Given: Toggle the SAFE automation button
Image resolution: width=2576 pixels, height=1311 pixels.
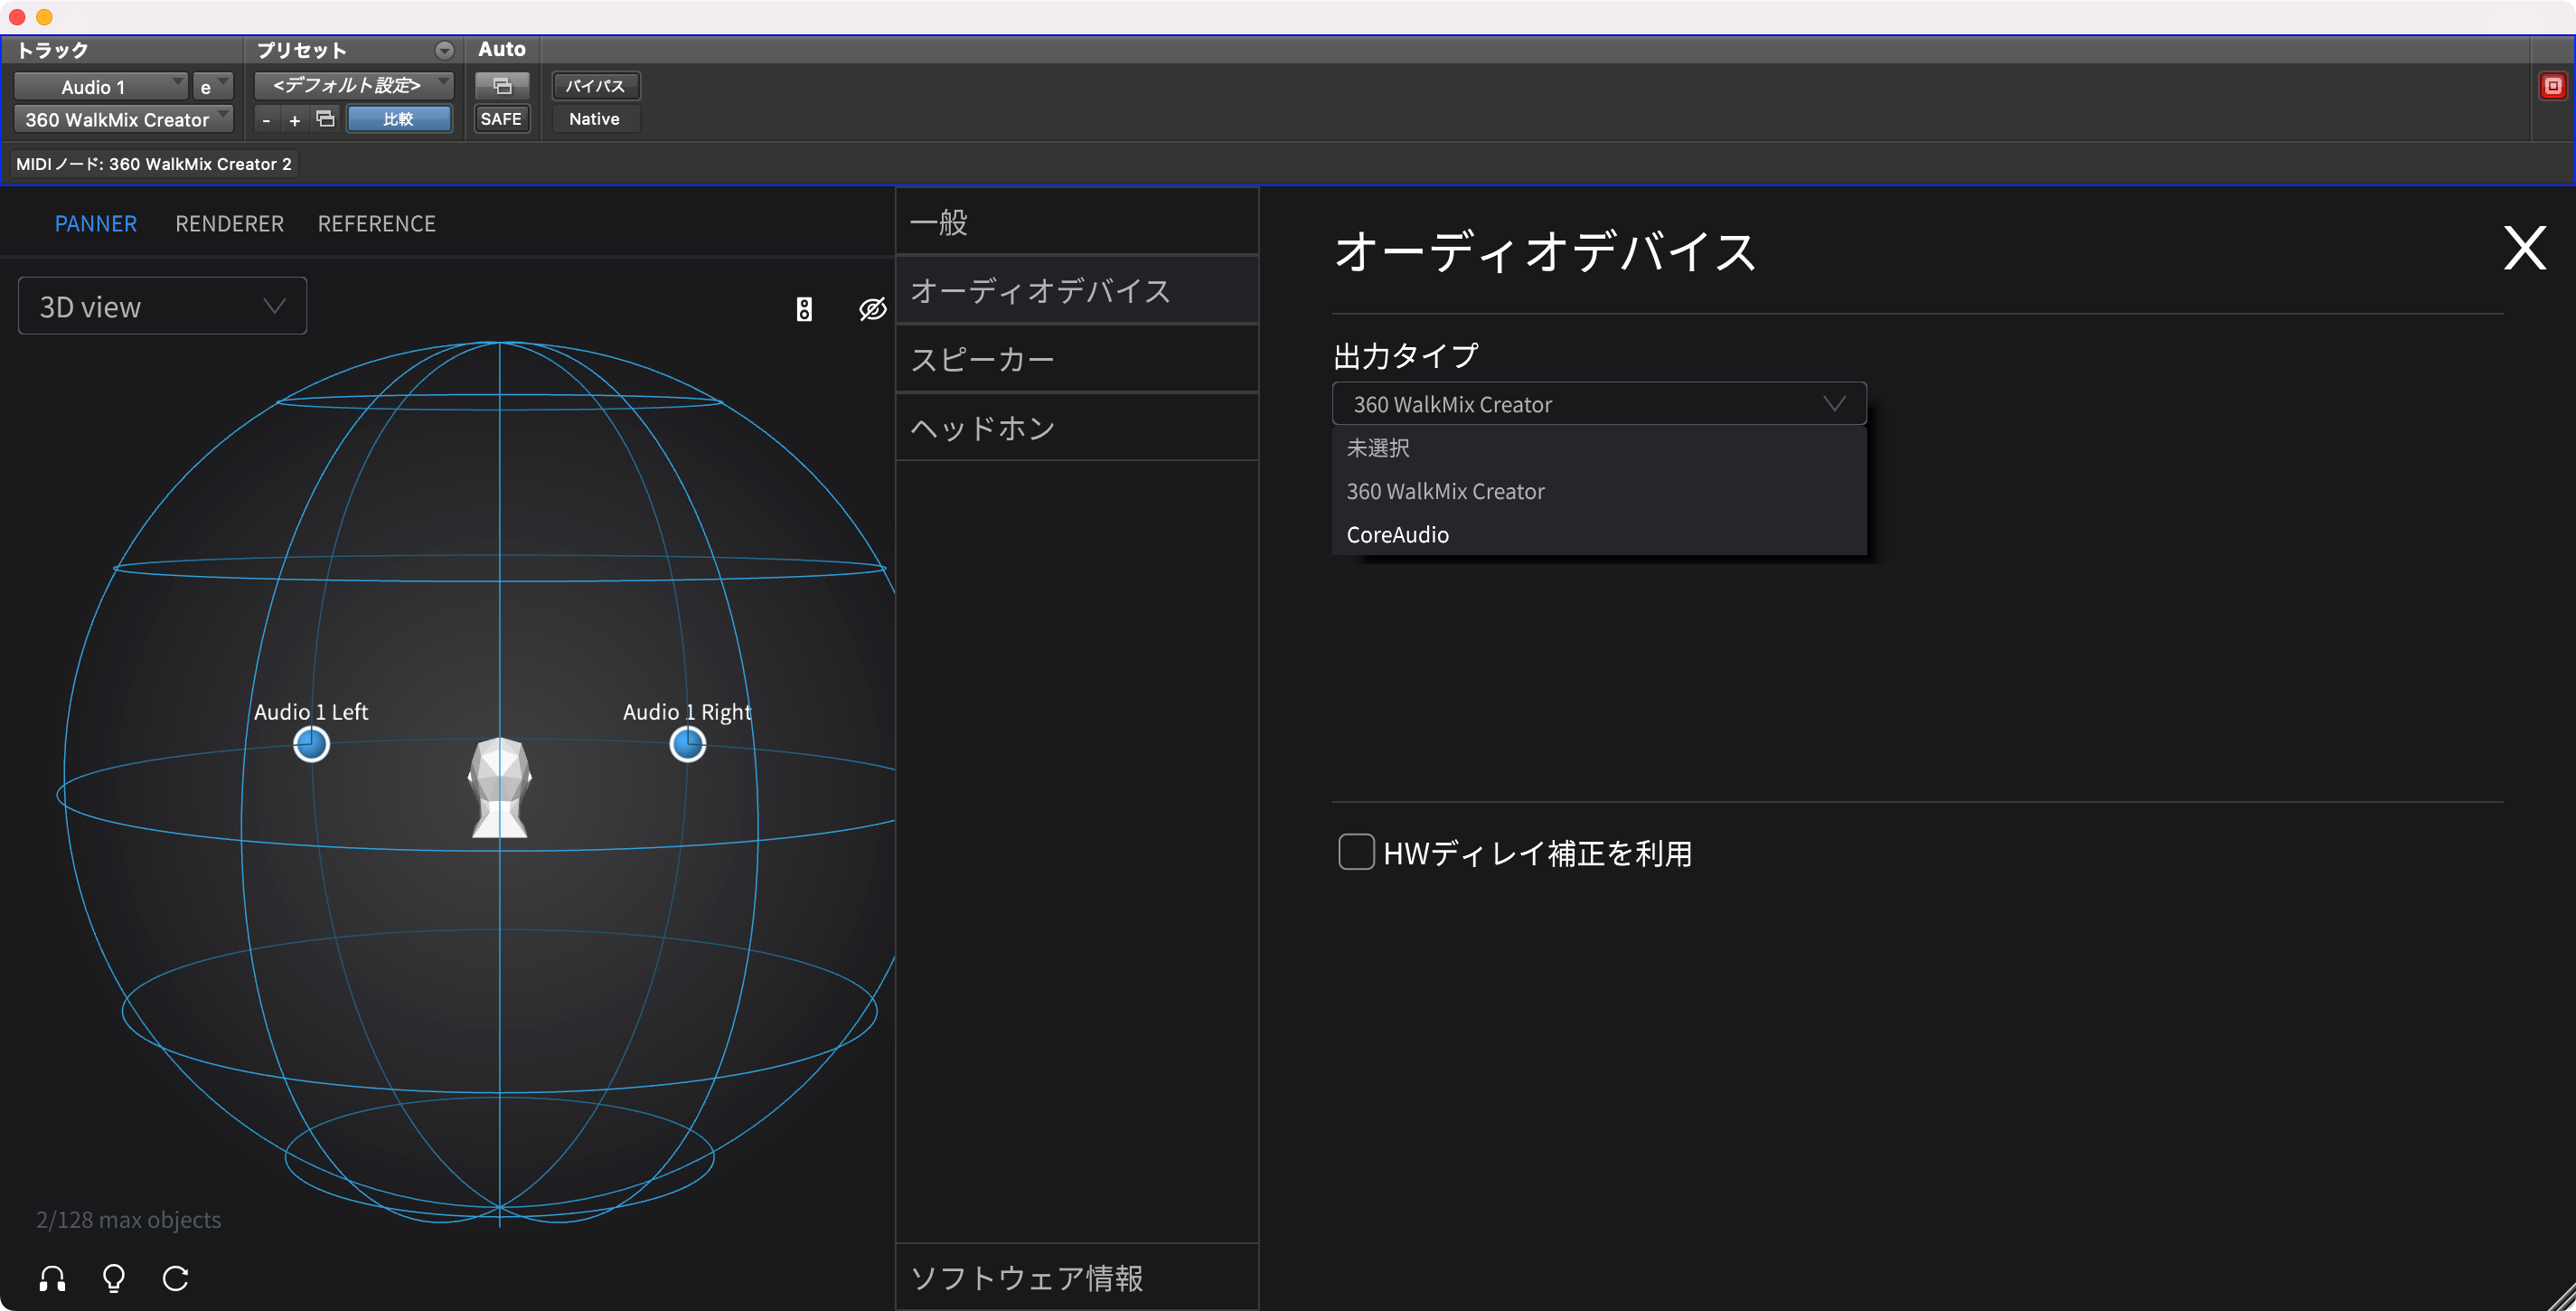Looking at the screenshot, I should (x=501, y=119).
